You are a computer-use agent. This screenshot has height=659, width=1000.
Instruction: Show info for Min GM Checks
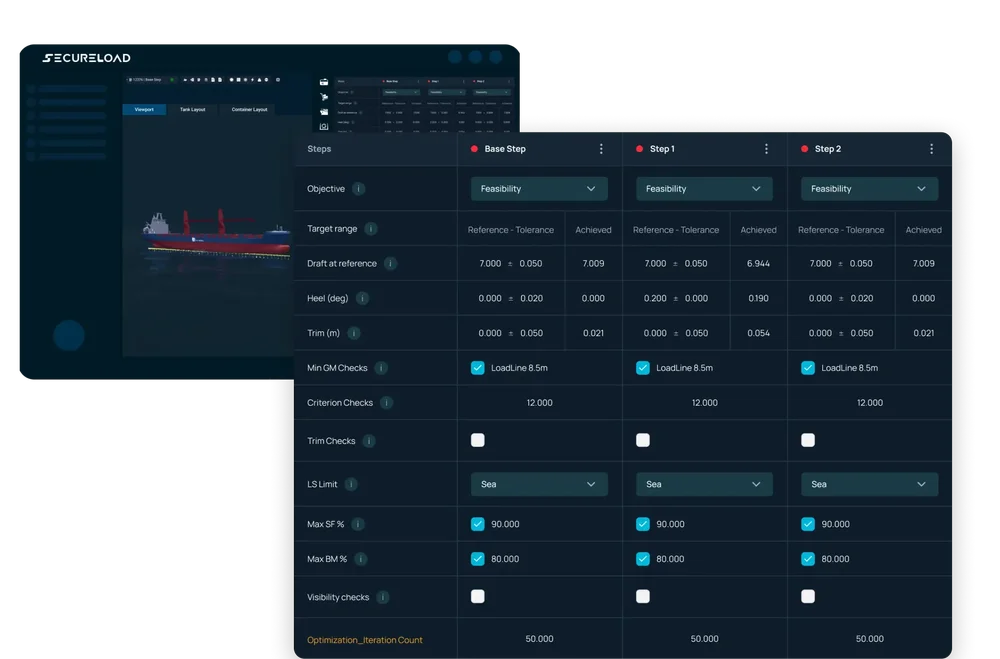pos(381,368)
